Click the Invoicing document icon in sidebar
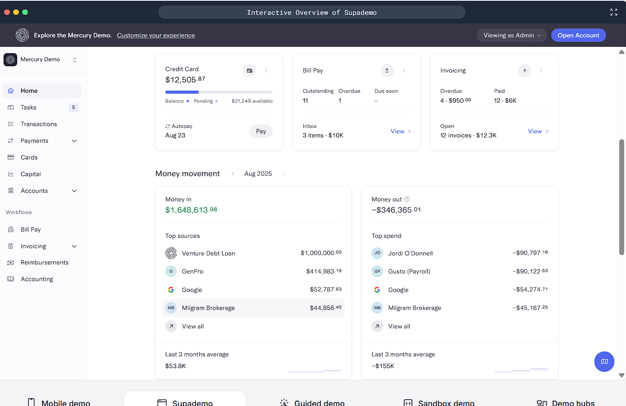The width and height of the screenshot is (626, 406). coord(11,246)
